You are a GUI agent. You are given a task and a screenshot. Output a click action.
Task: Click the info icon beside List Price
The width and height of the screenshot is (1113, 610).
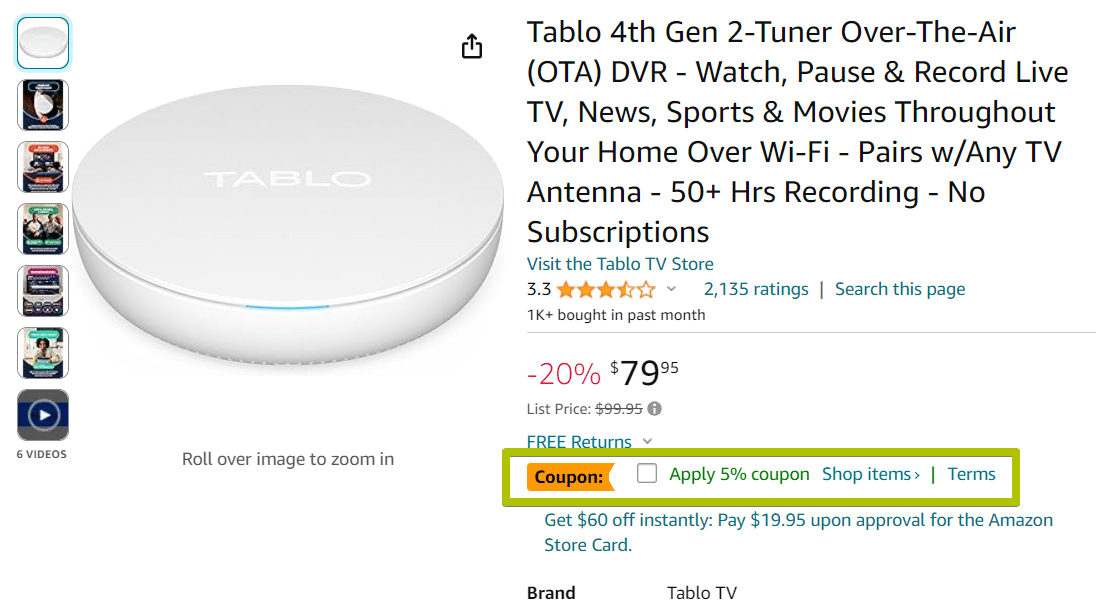[657, 408]
